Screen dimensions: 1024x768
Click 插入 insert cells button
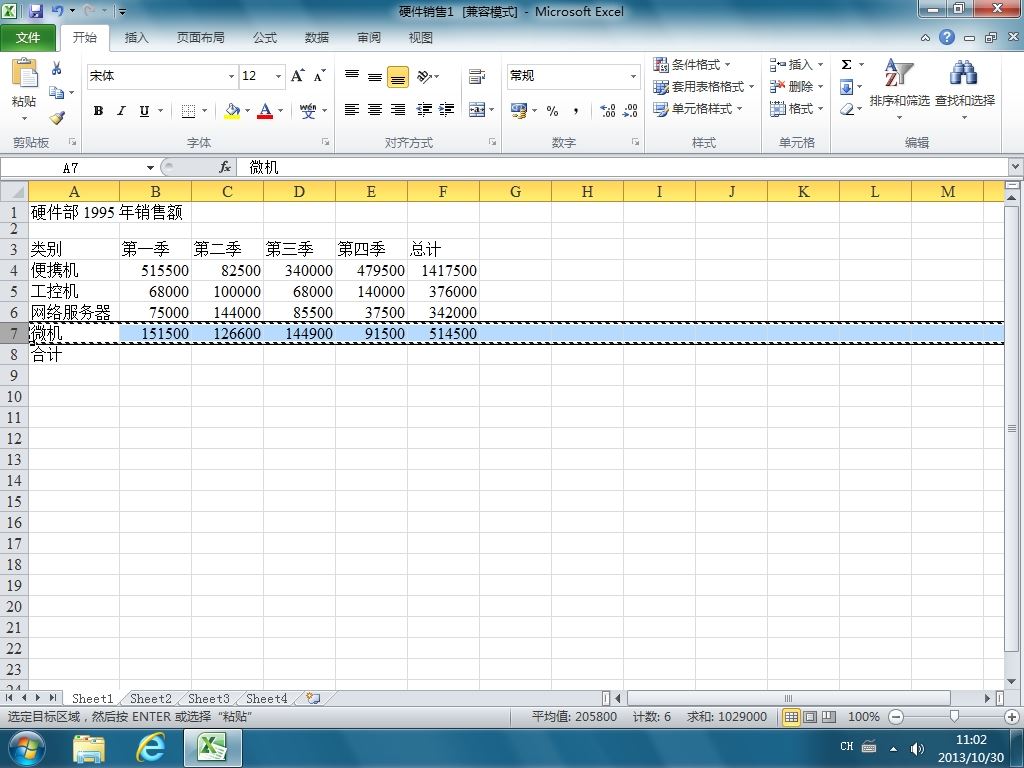click(796, 65)
